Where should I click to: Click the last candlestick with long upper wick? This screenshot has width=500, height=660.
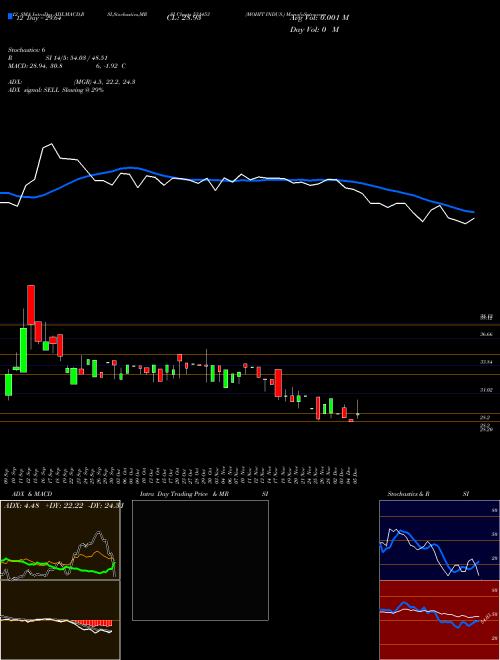pos(358,409)
